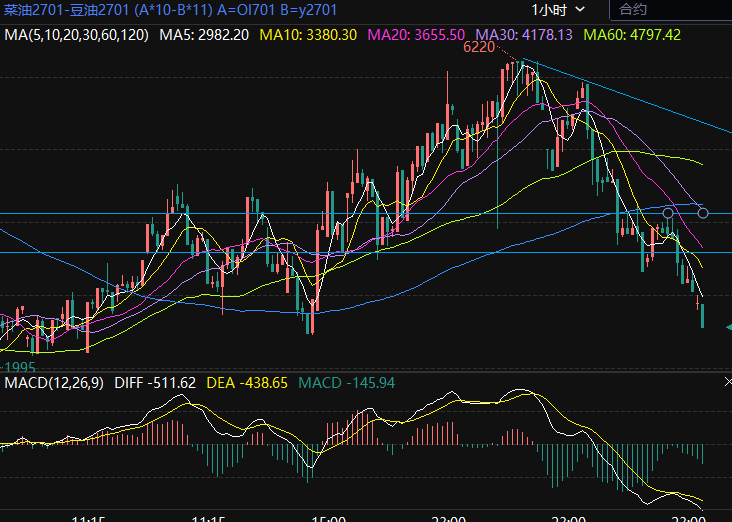Click the DEA -438.65 value
Viewport: 732px width, 522px height.
pos(247,383)
